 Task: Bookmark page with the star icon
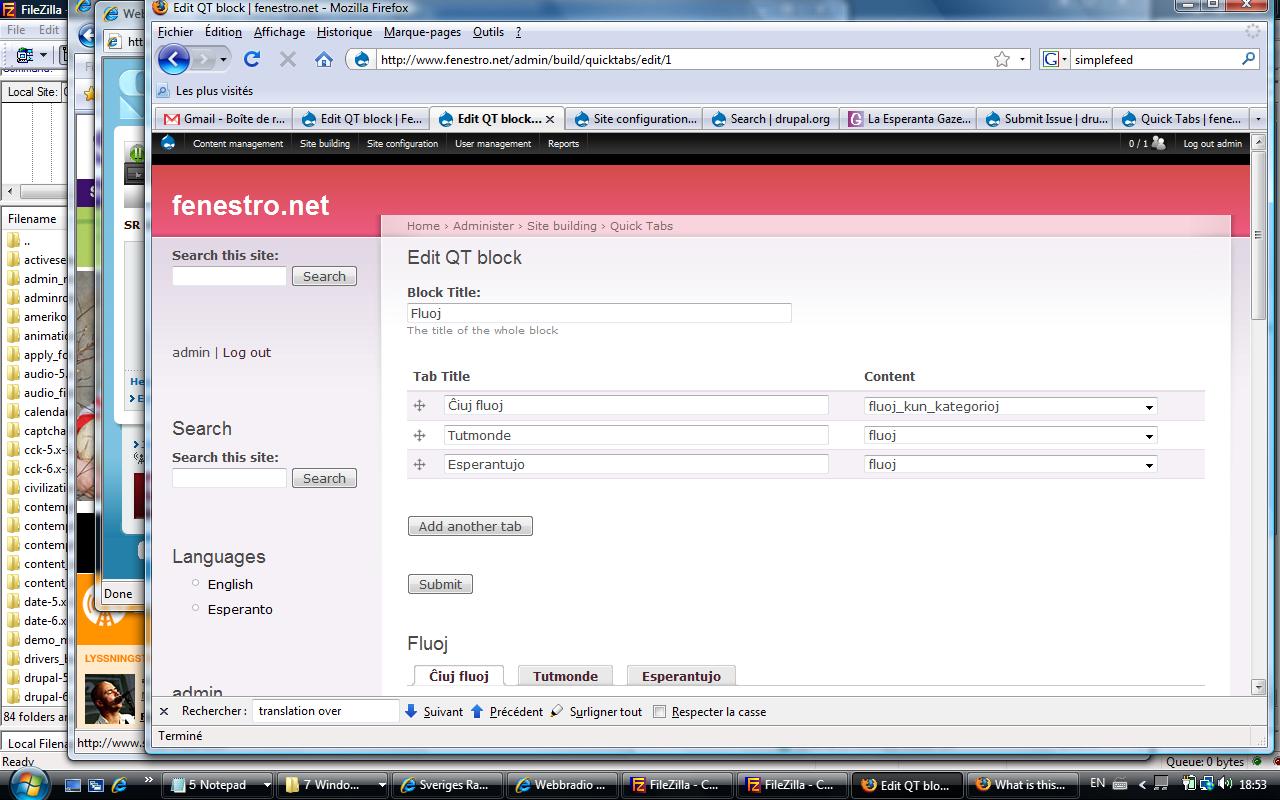click(x=1001, y=59)
